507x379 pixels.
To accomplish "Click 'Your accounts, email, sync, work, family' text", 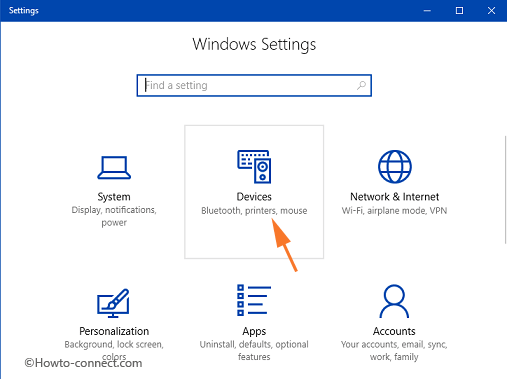I will coord(394,350).
